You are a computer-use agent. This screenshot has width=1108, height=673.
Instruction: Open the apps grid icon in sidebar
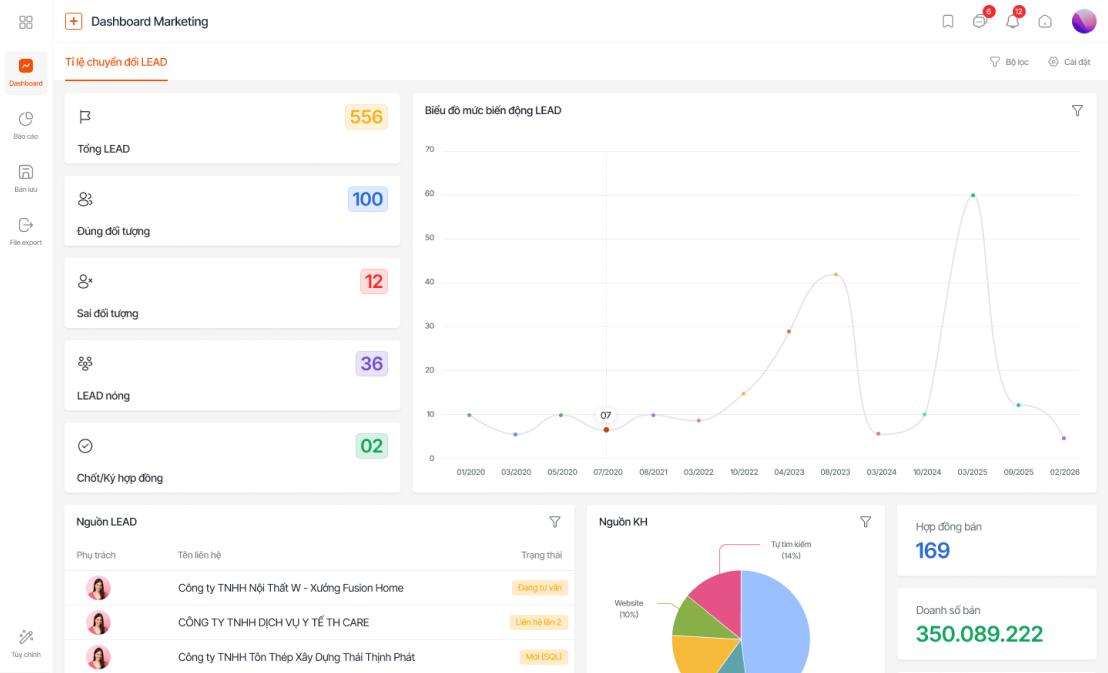click(x=26, y=23)
